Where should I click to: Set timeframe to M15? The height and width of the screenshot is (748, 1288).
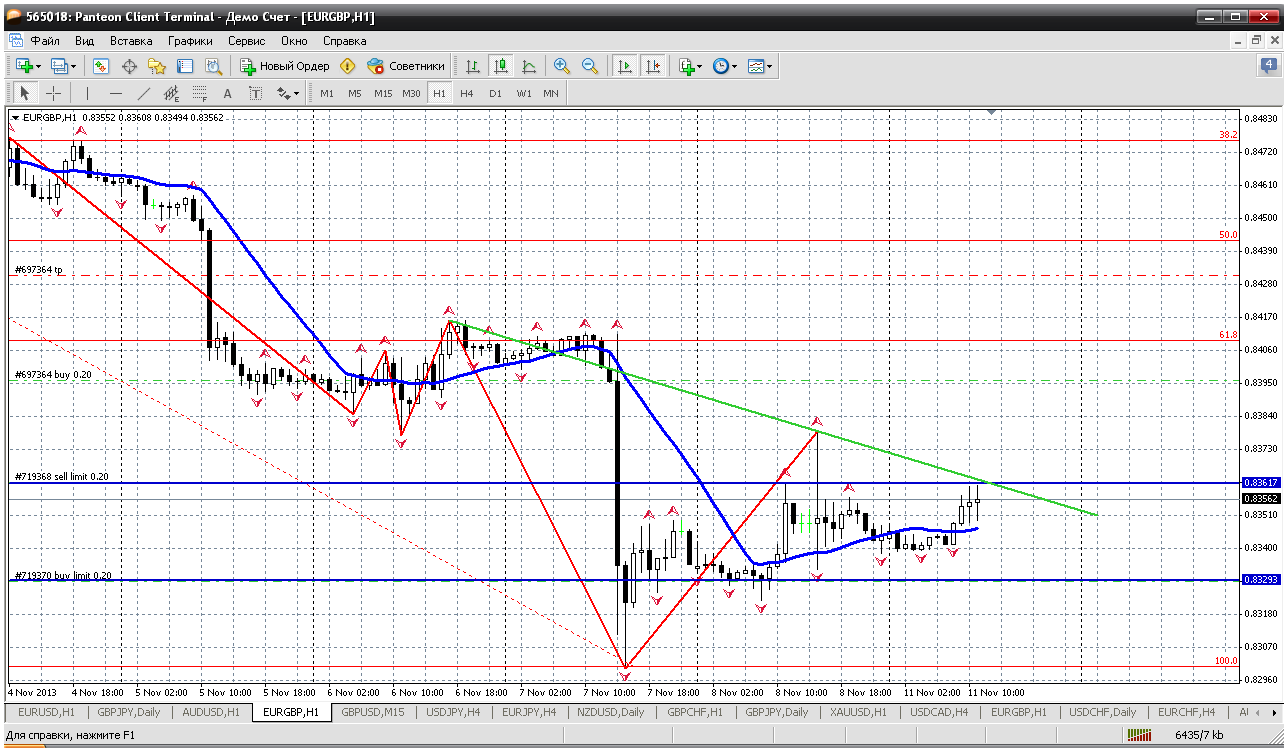point(383,93)
